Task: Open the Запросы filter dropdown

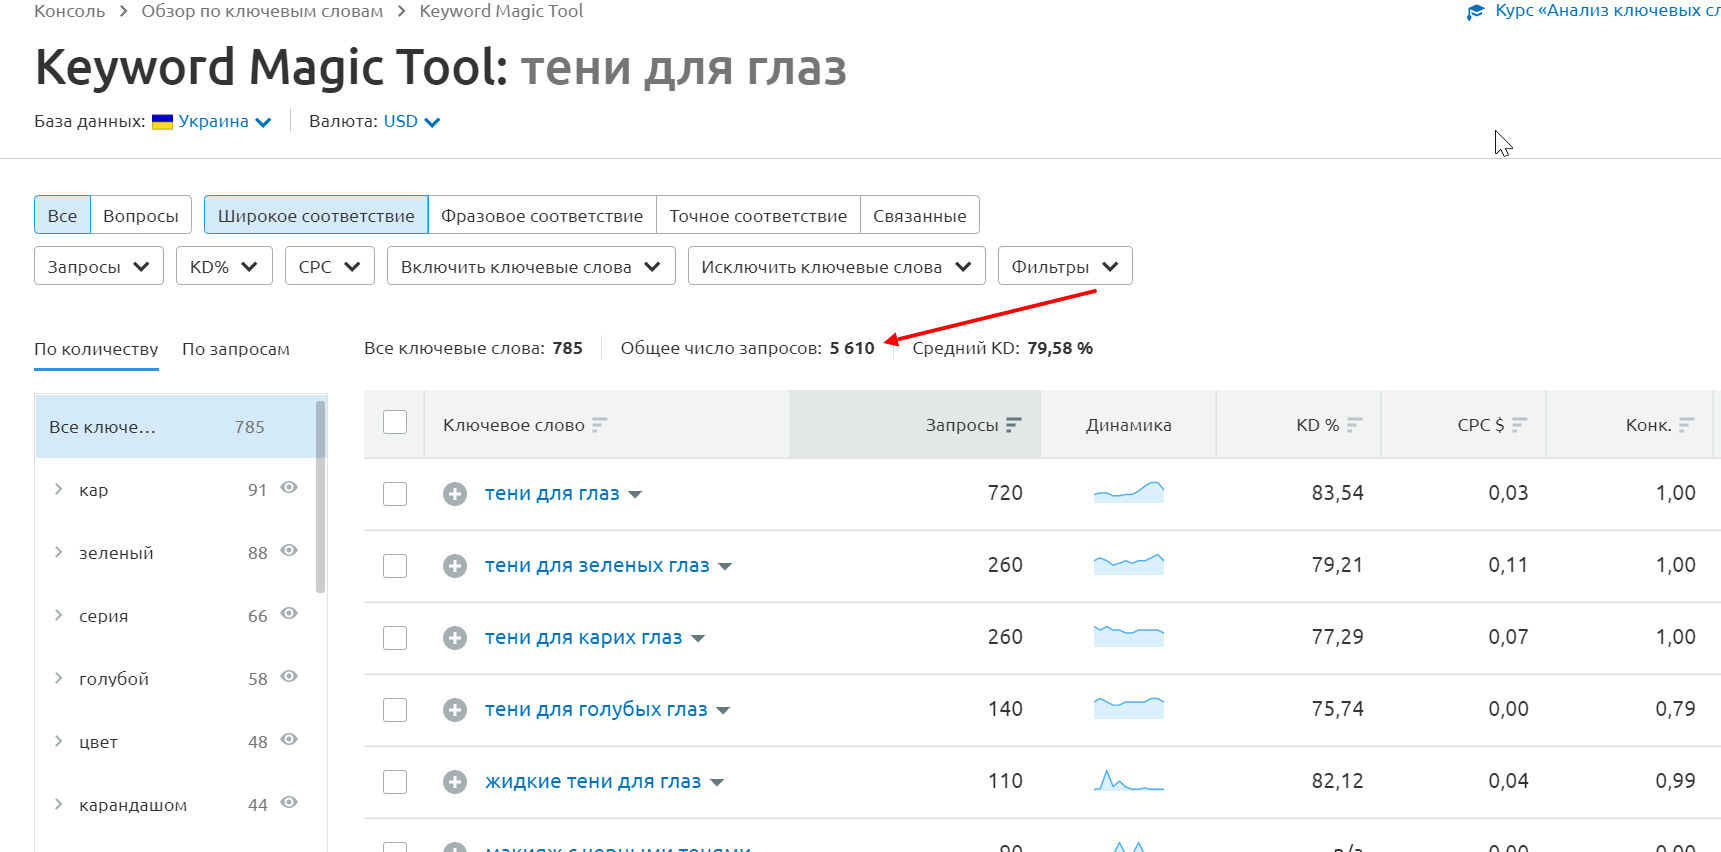Action: point(99,266)
